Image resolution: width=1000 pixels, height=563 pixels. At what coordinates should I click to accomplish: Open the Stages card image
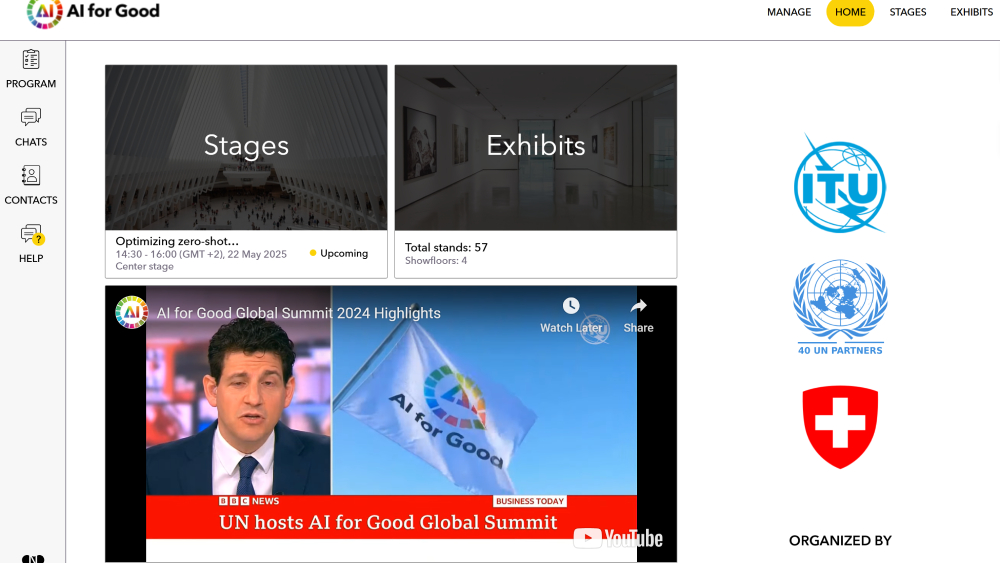246,147
